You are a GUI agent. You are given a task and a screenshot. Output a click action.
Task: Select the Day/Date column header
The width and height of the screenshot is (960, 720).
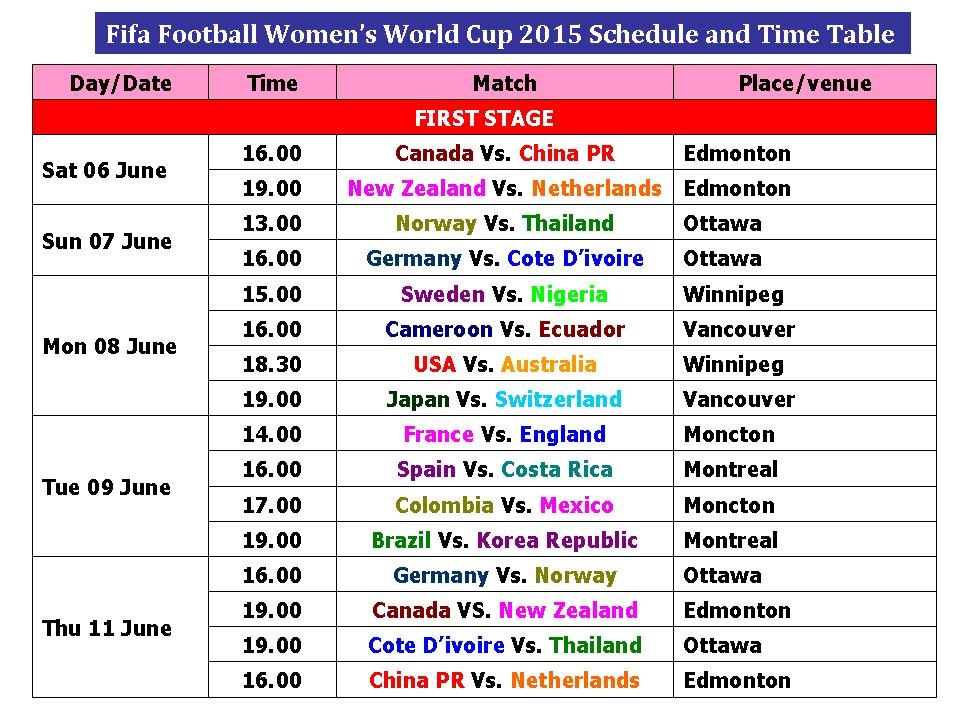pos(120,83)
